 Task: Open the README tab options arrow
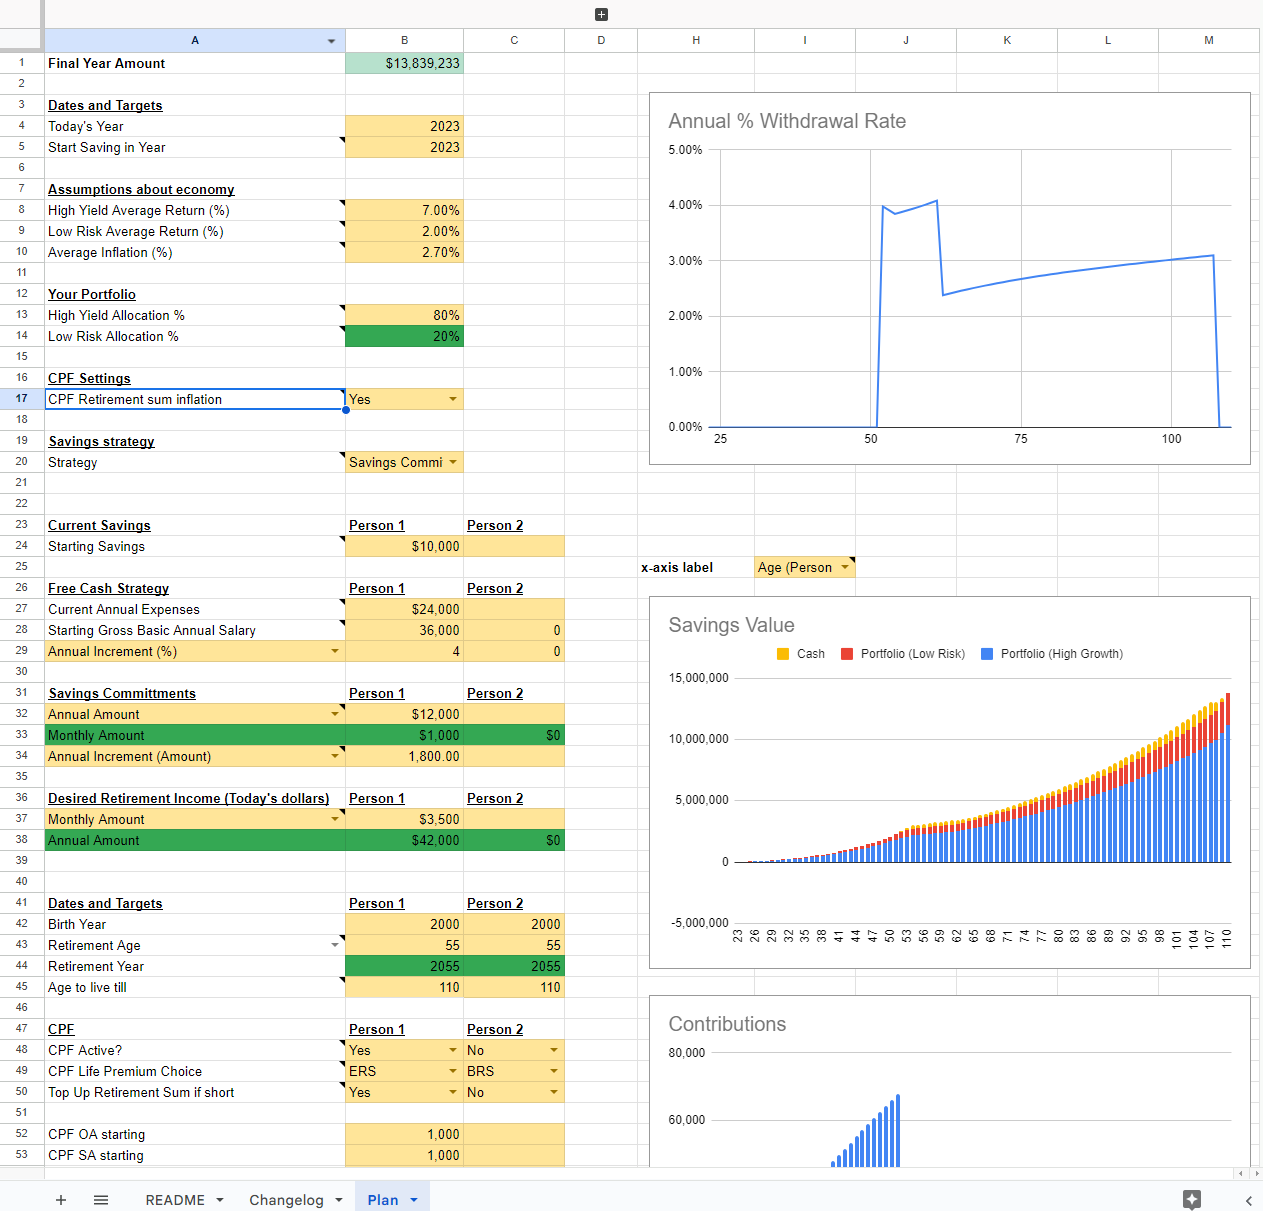pyautogui.click(x=220, y=1200)
